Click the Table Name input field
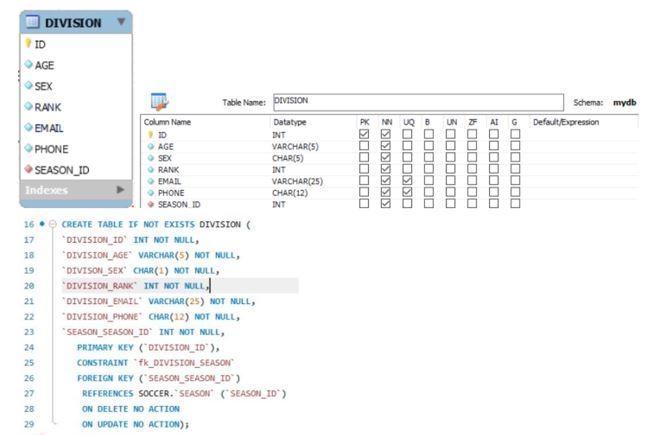This screenshot has width=666, height=435. (418, 102)
